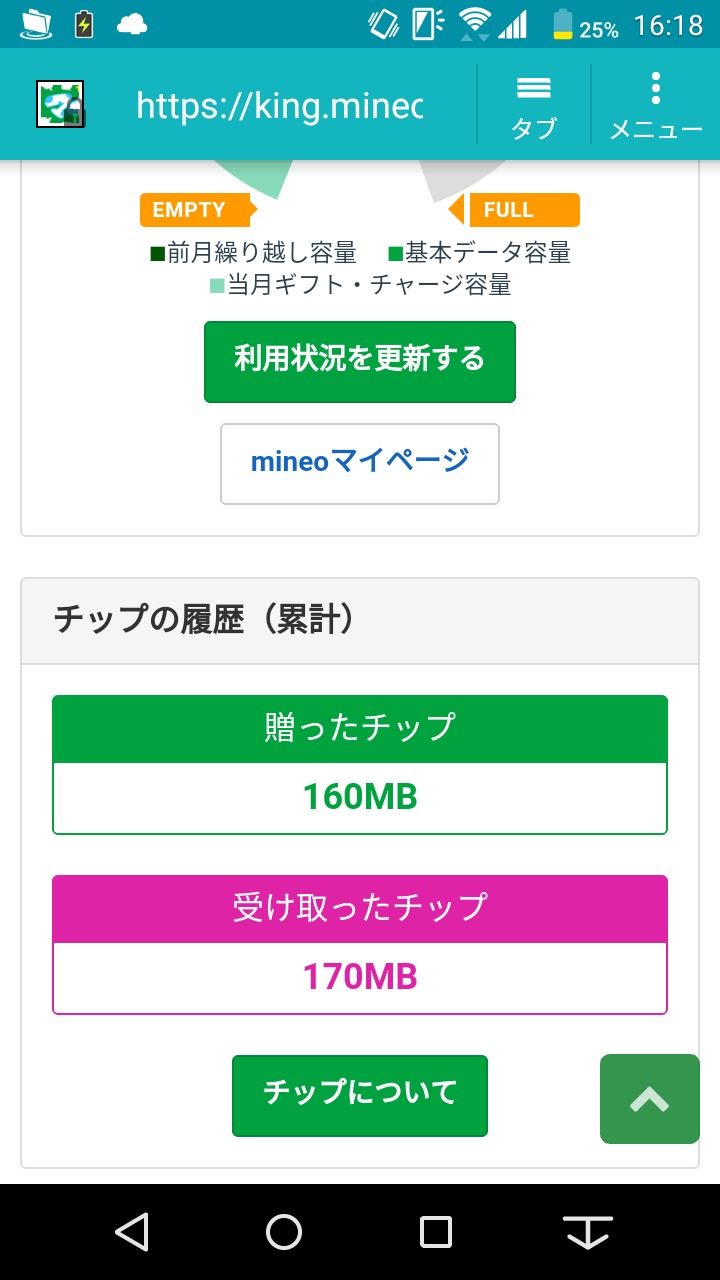Tap the FULL gauge label
Viewport: 720px width, 1280px height.
pos(514,210)
